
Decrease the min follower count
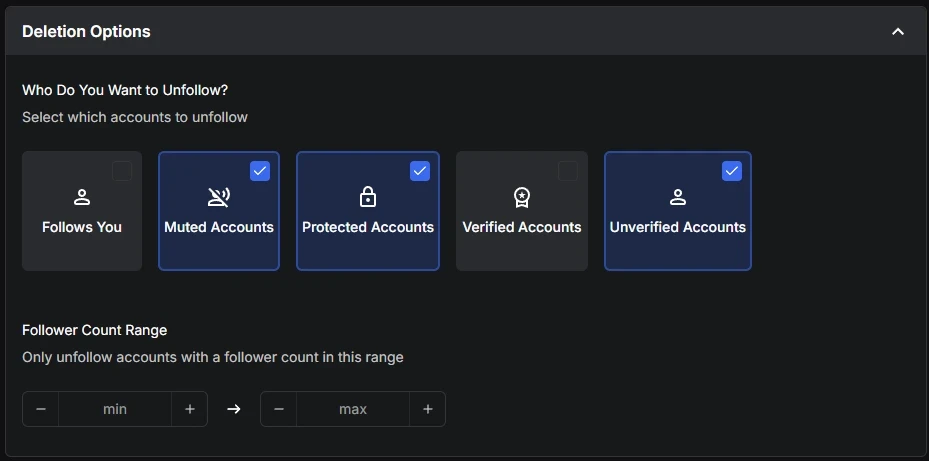pyautogui.click(x=41, y=409)
